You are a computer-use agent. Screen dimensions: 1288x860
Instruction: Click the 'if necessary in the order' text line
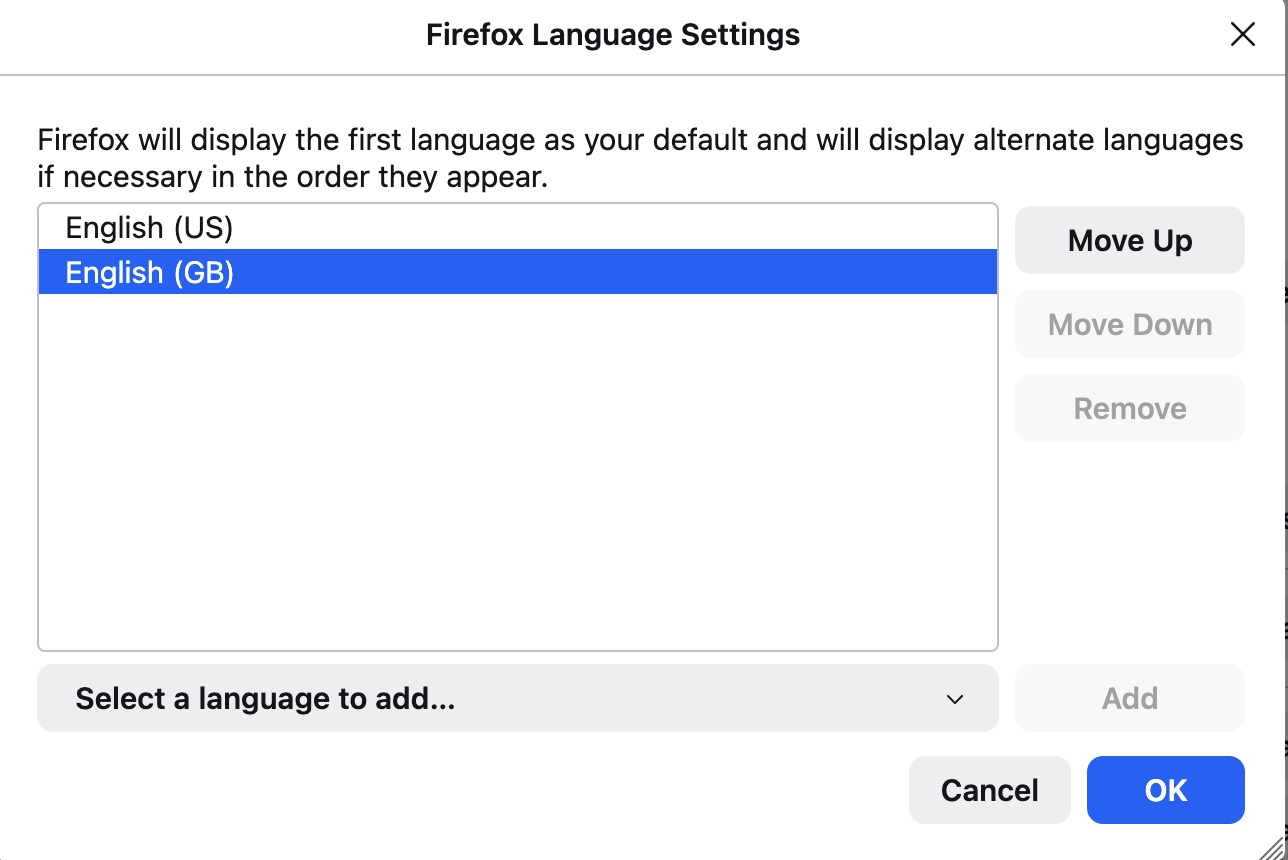pos(294,180)
